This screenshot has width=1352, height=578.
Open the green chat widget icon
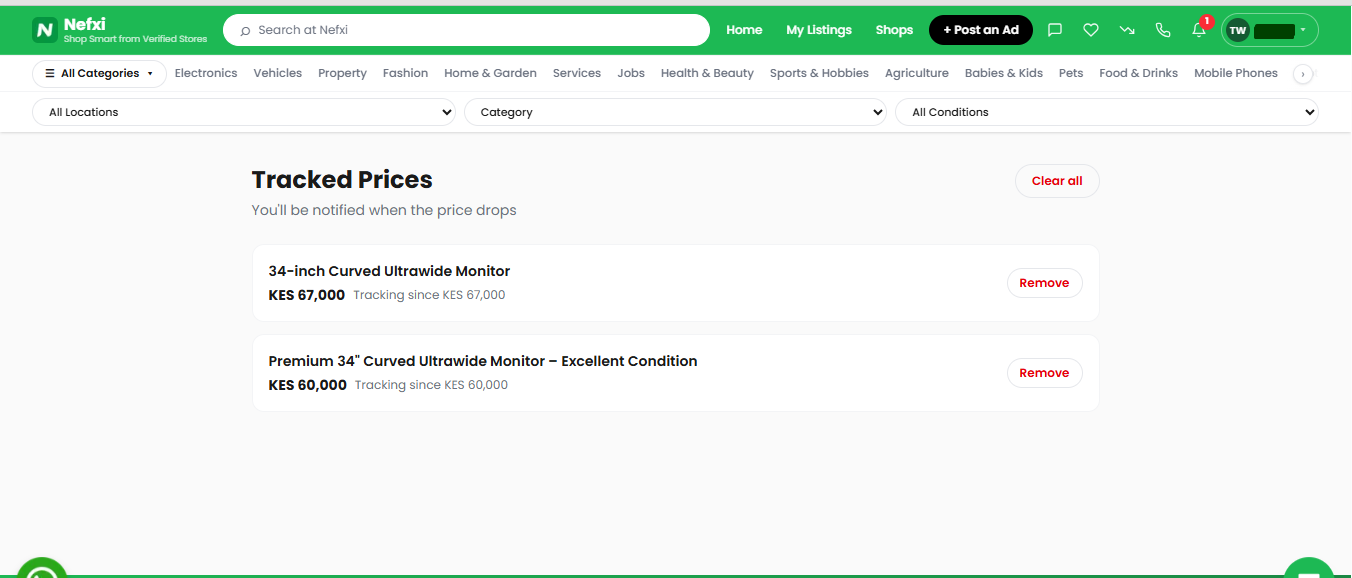[1309, 568]
